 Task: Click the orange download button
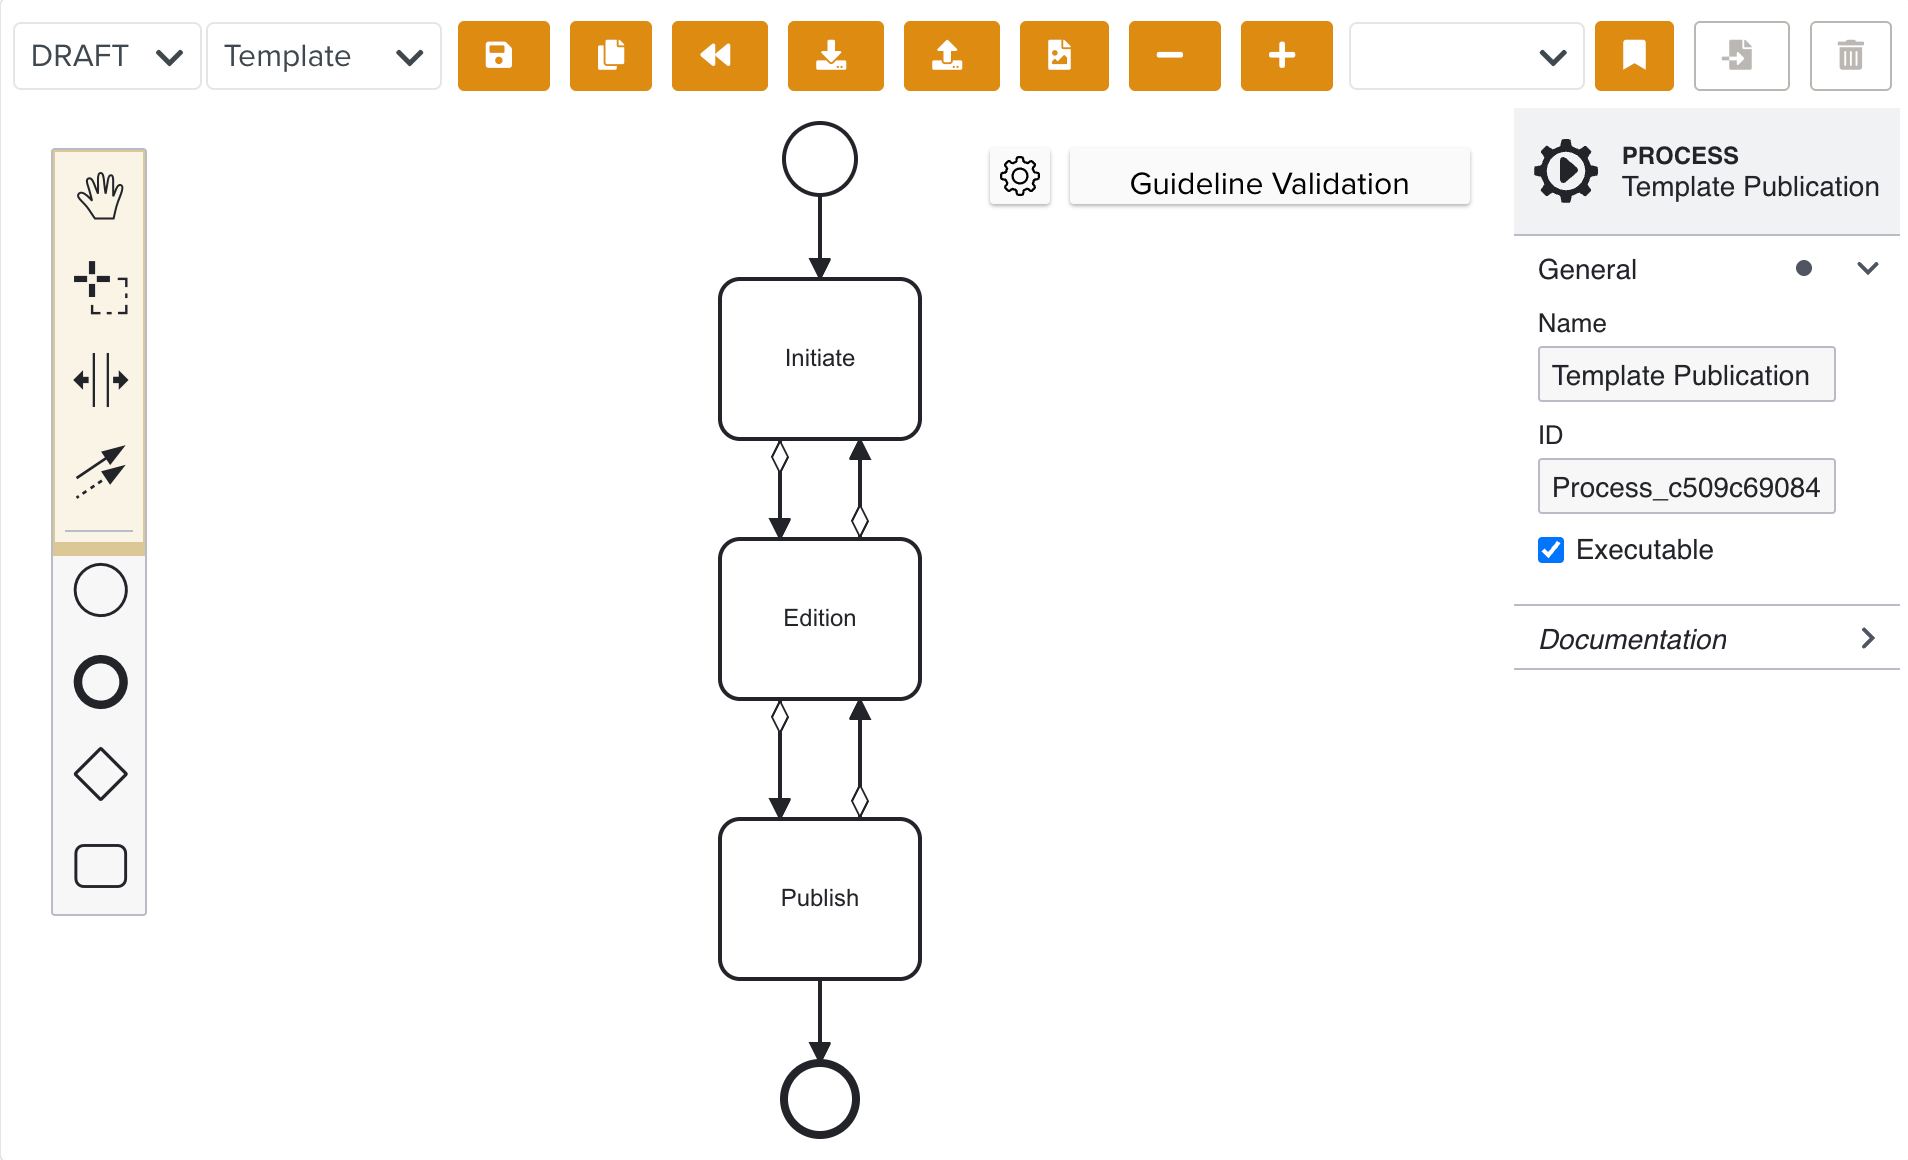[835, 56]
